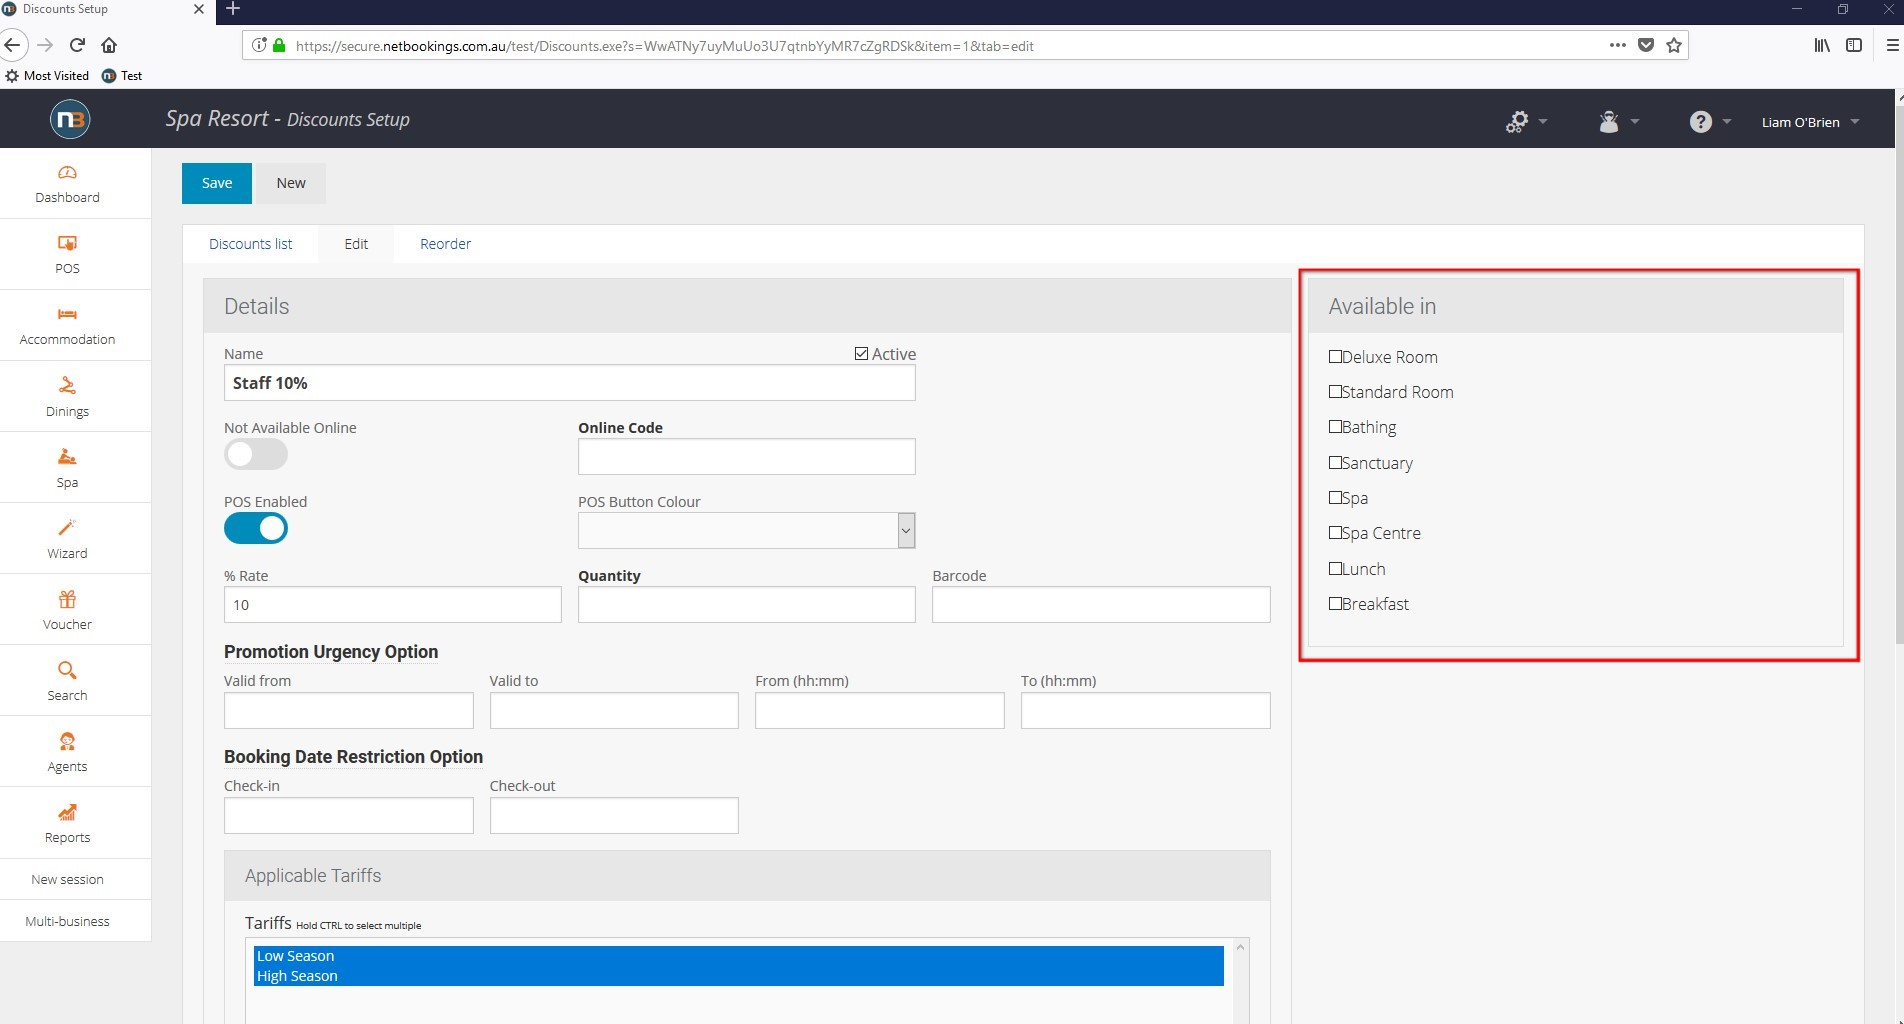Turn off the POS Enabled switch
The image size is (1904, 1024).
tap(256, 528)
